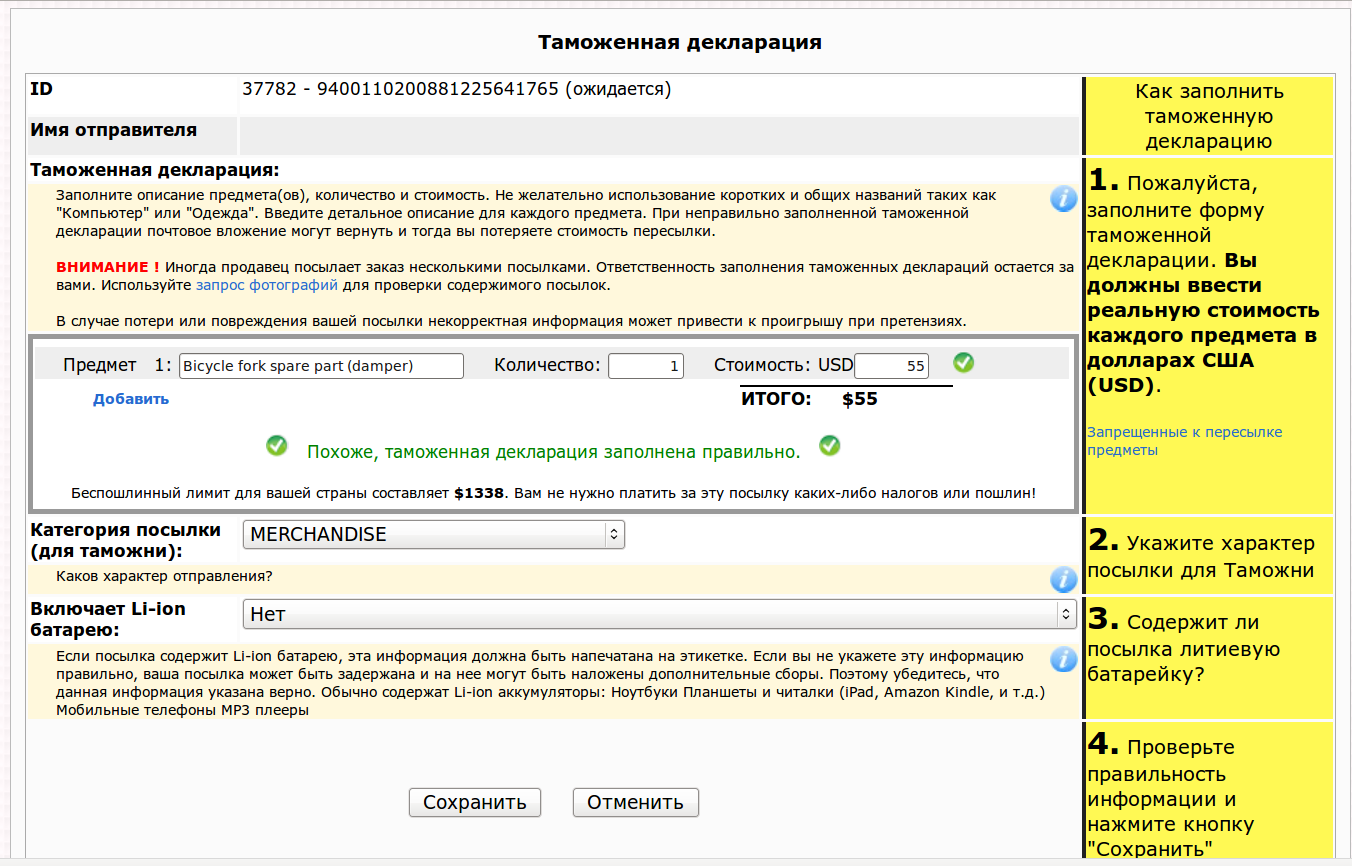Click the Стоимость USD cost input field
1352x866 pixels.
click(x=891, y=366)
